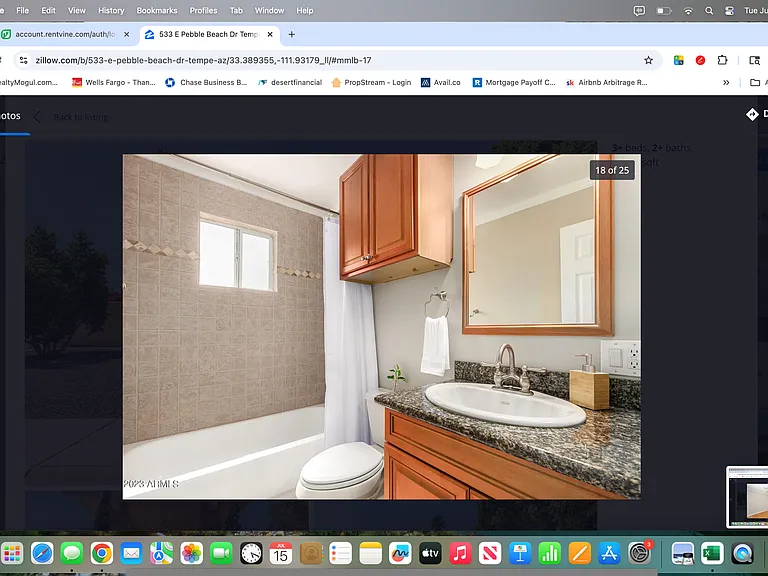Open a new browser tab
Image resolution: width=768 pixels, height=576 pixels.
coord(291,34)
